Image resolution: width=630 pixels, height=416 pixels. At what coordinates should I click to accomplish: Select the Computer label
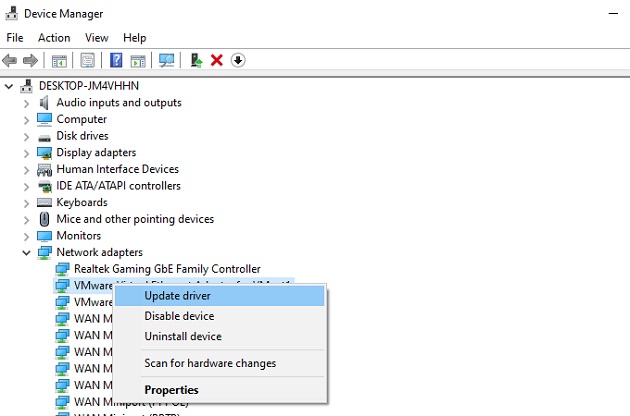82,119
